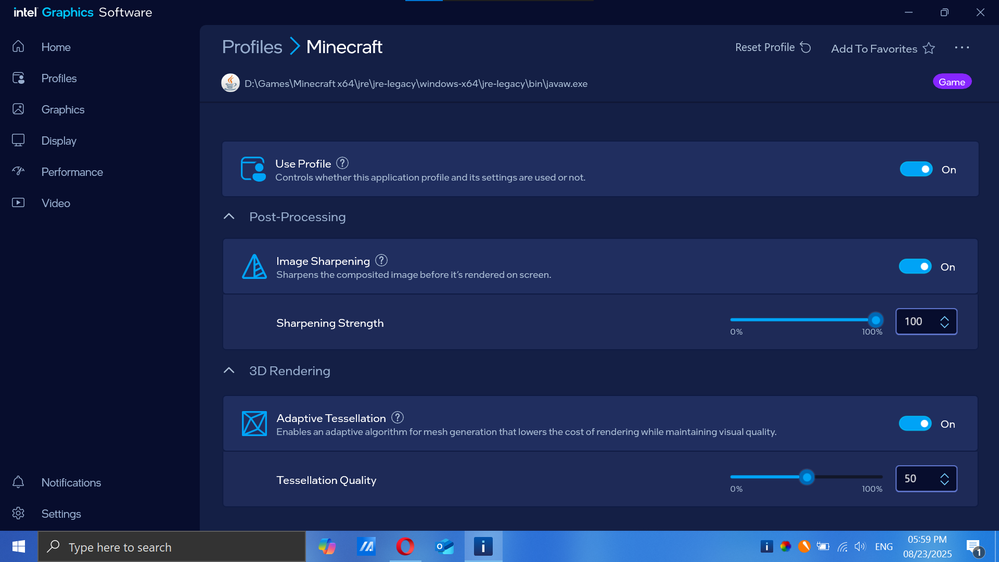
Task: Toggle the Use Profile switch off
Action: pos(916,169)
